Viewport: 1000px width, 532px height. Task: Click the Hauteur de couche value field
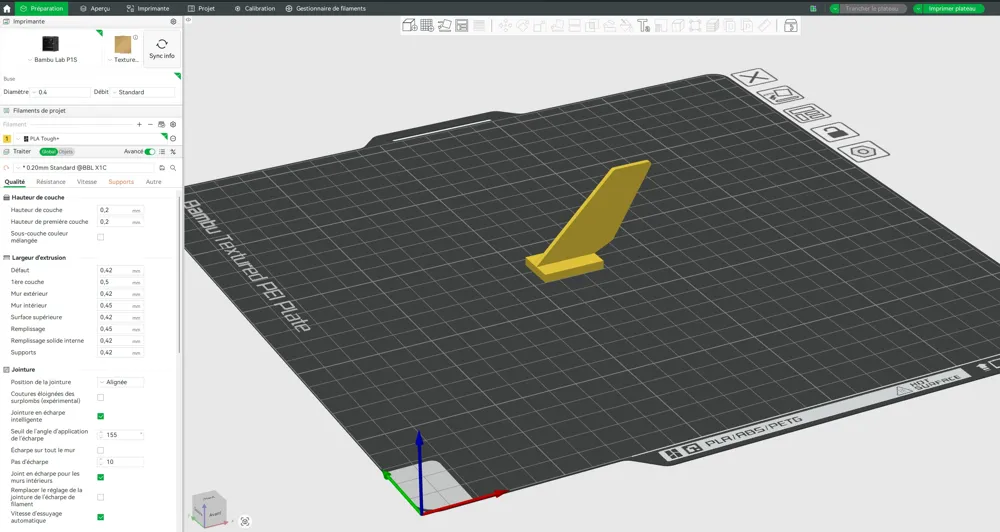pyautogui.click(x=120, y=210)
